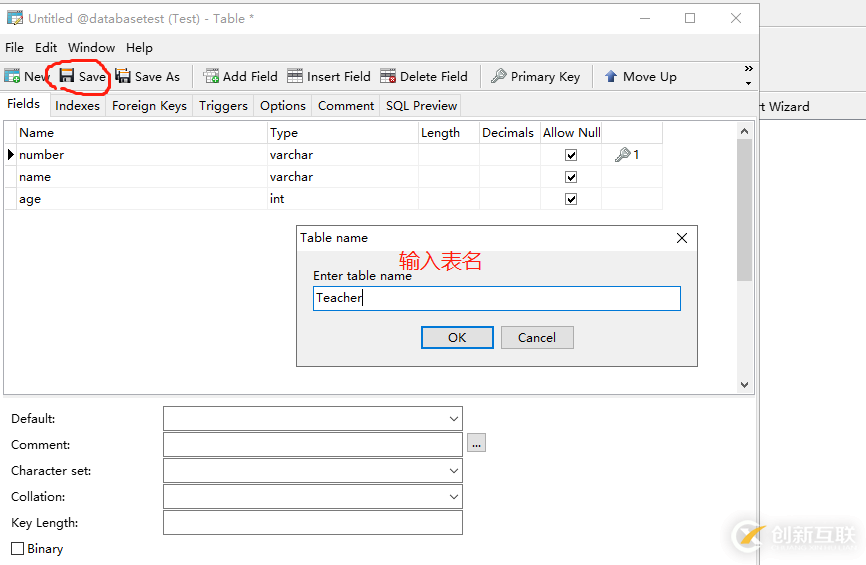This screenshot has height=565, width=866.
Task: Click the Save As toolbar button
Action: click(x=147, y=76)
